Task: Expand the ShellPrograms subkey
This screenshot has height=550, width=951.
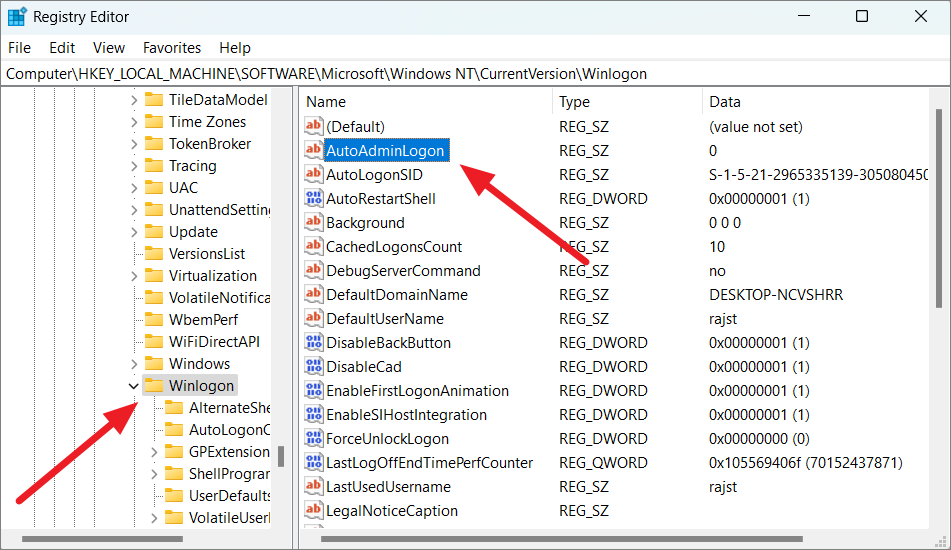Action: [154, 474]
